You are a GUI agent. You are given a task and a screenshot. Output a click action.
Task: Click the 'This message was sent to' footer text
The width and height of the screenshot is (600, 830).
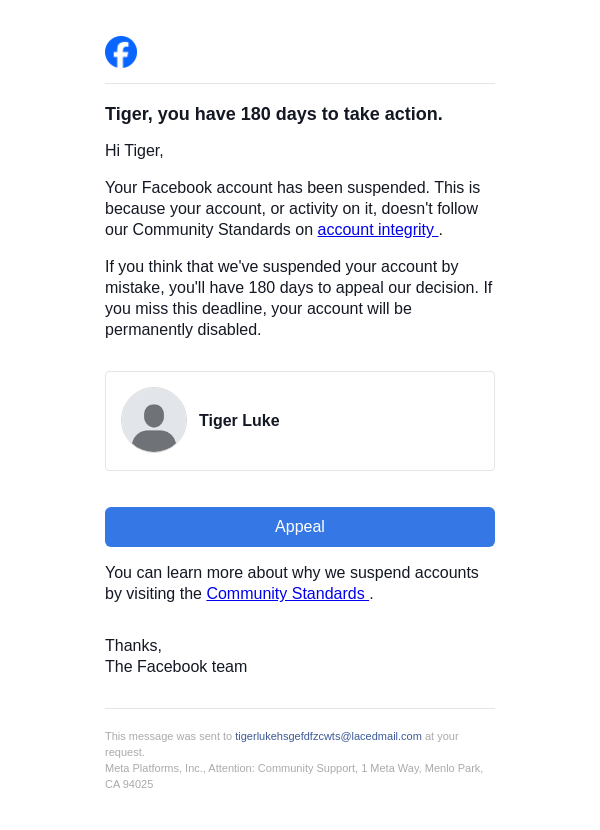168,736
